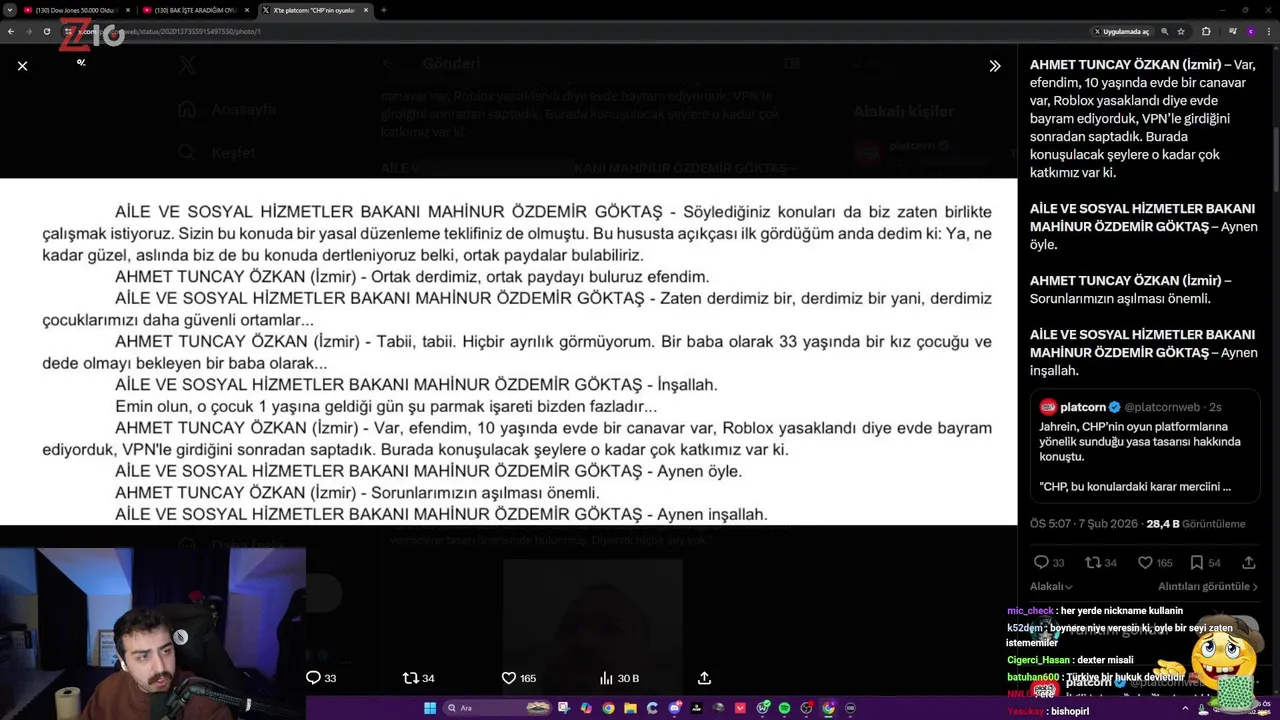Open File Explorer from the taskbar
The width and height of the screenshot is (1280, 720).
pos(630,708)
